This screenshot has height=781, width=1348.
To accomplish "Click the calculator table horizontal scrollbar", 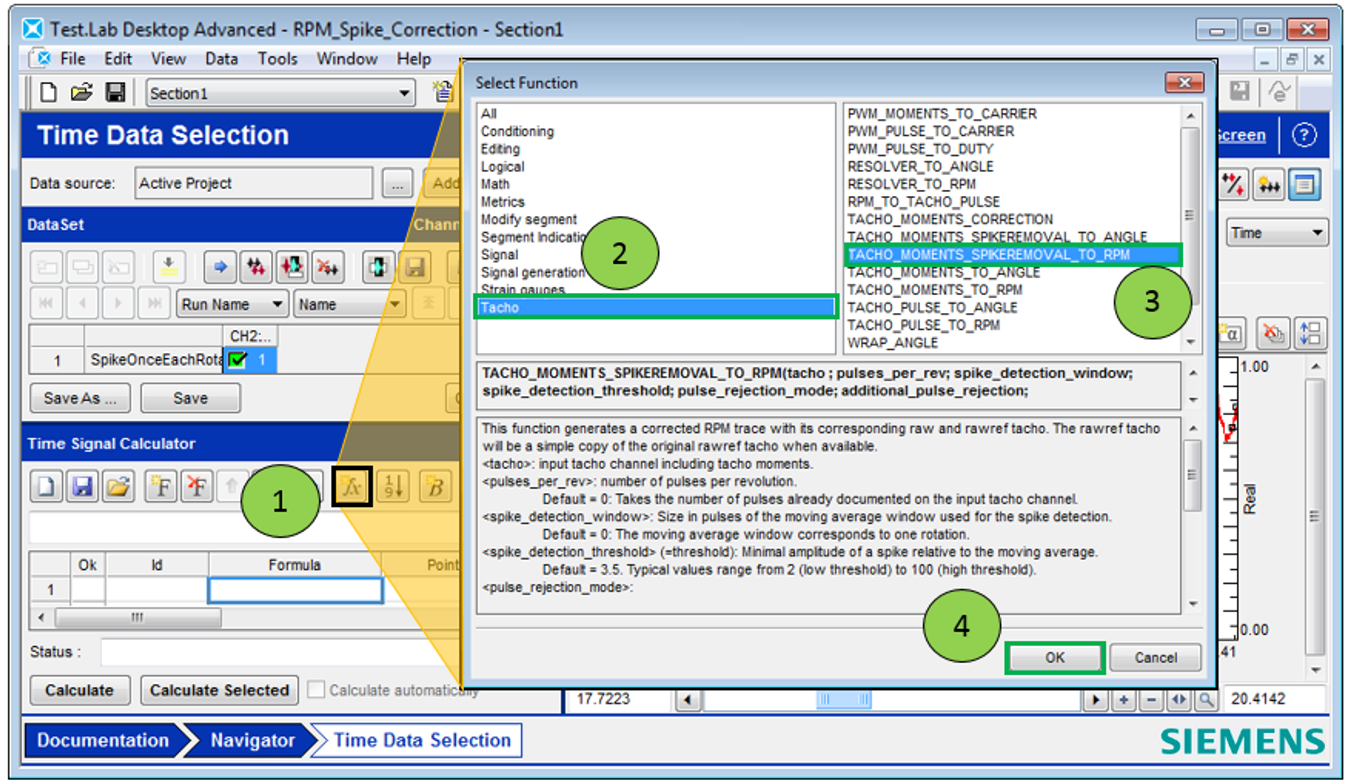I will [x=136, y=617].
